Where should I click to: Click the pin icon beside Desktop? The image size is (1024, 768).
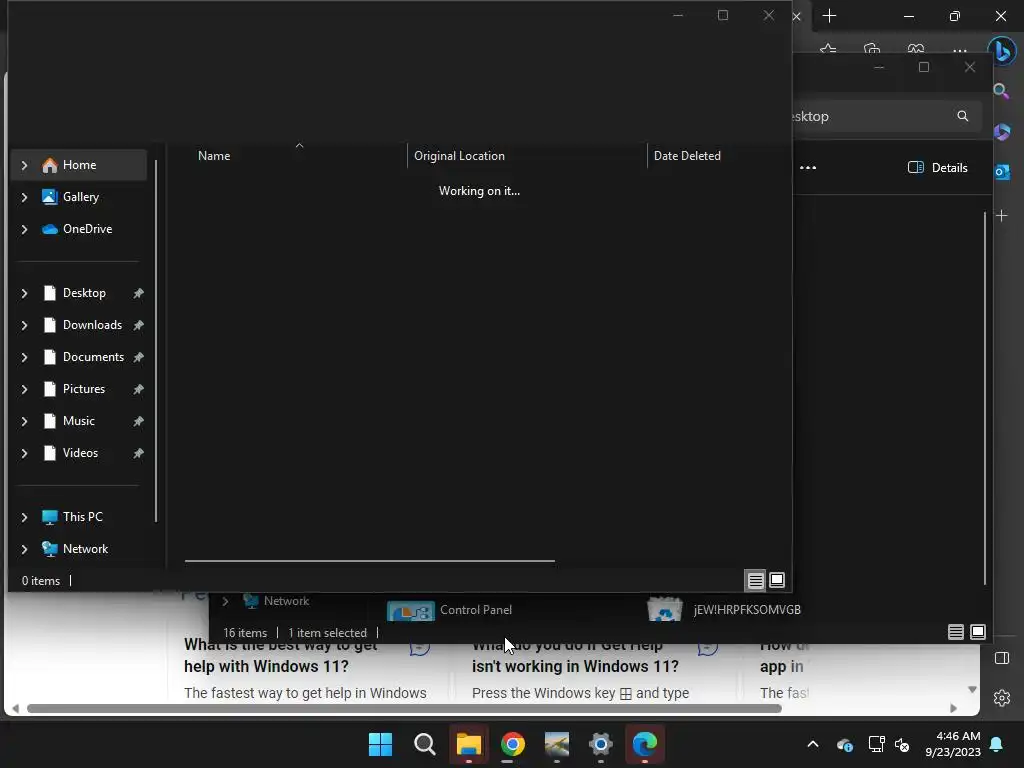click(x=138, y=294)
